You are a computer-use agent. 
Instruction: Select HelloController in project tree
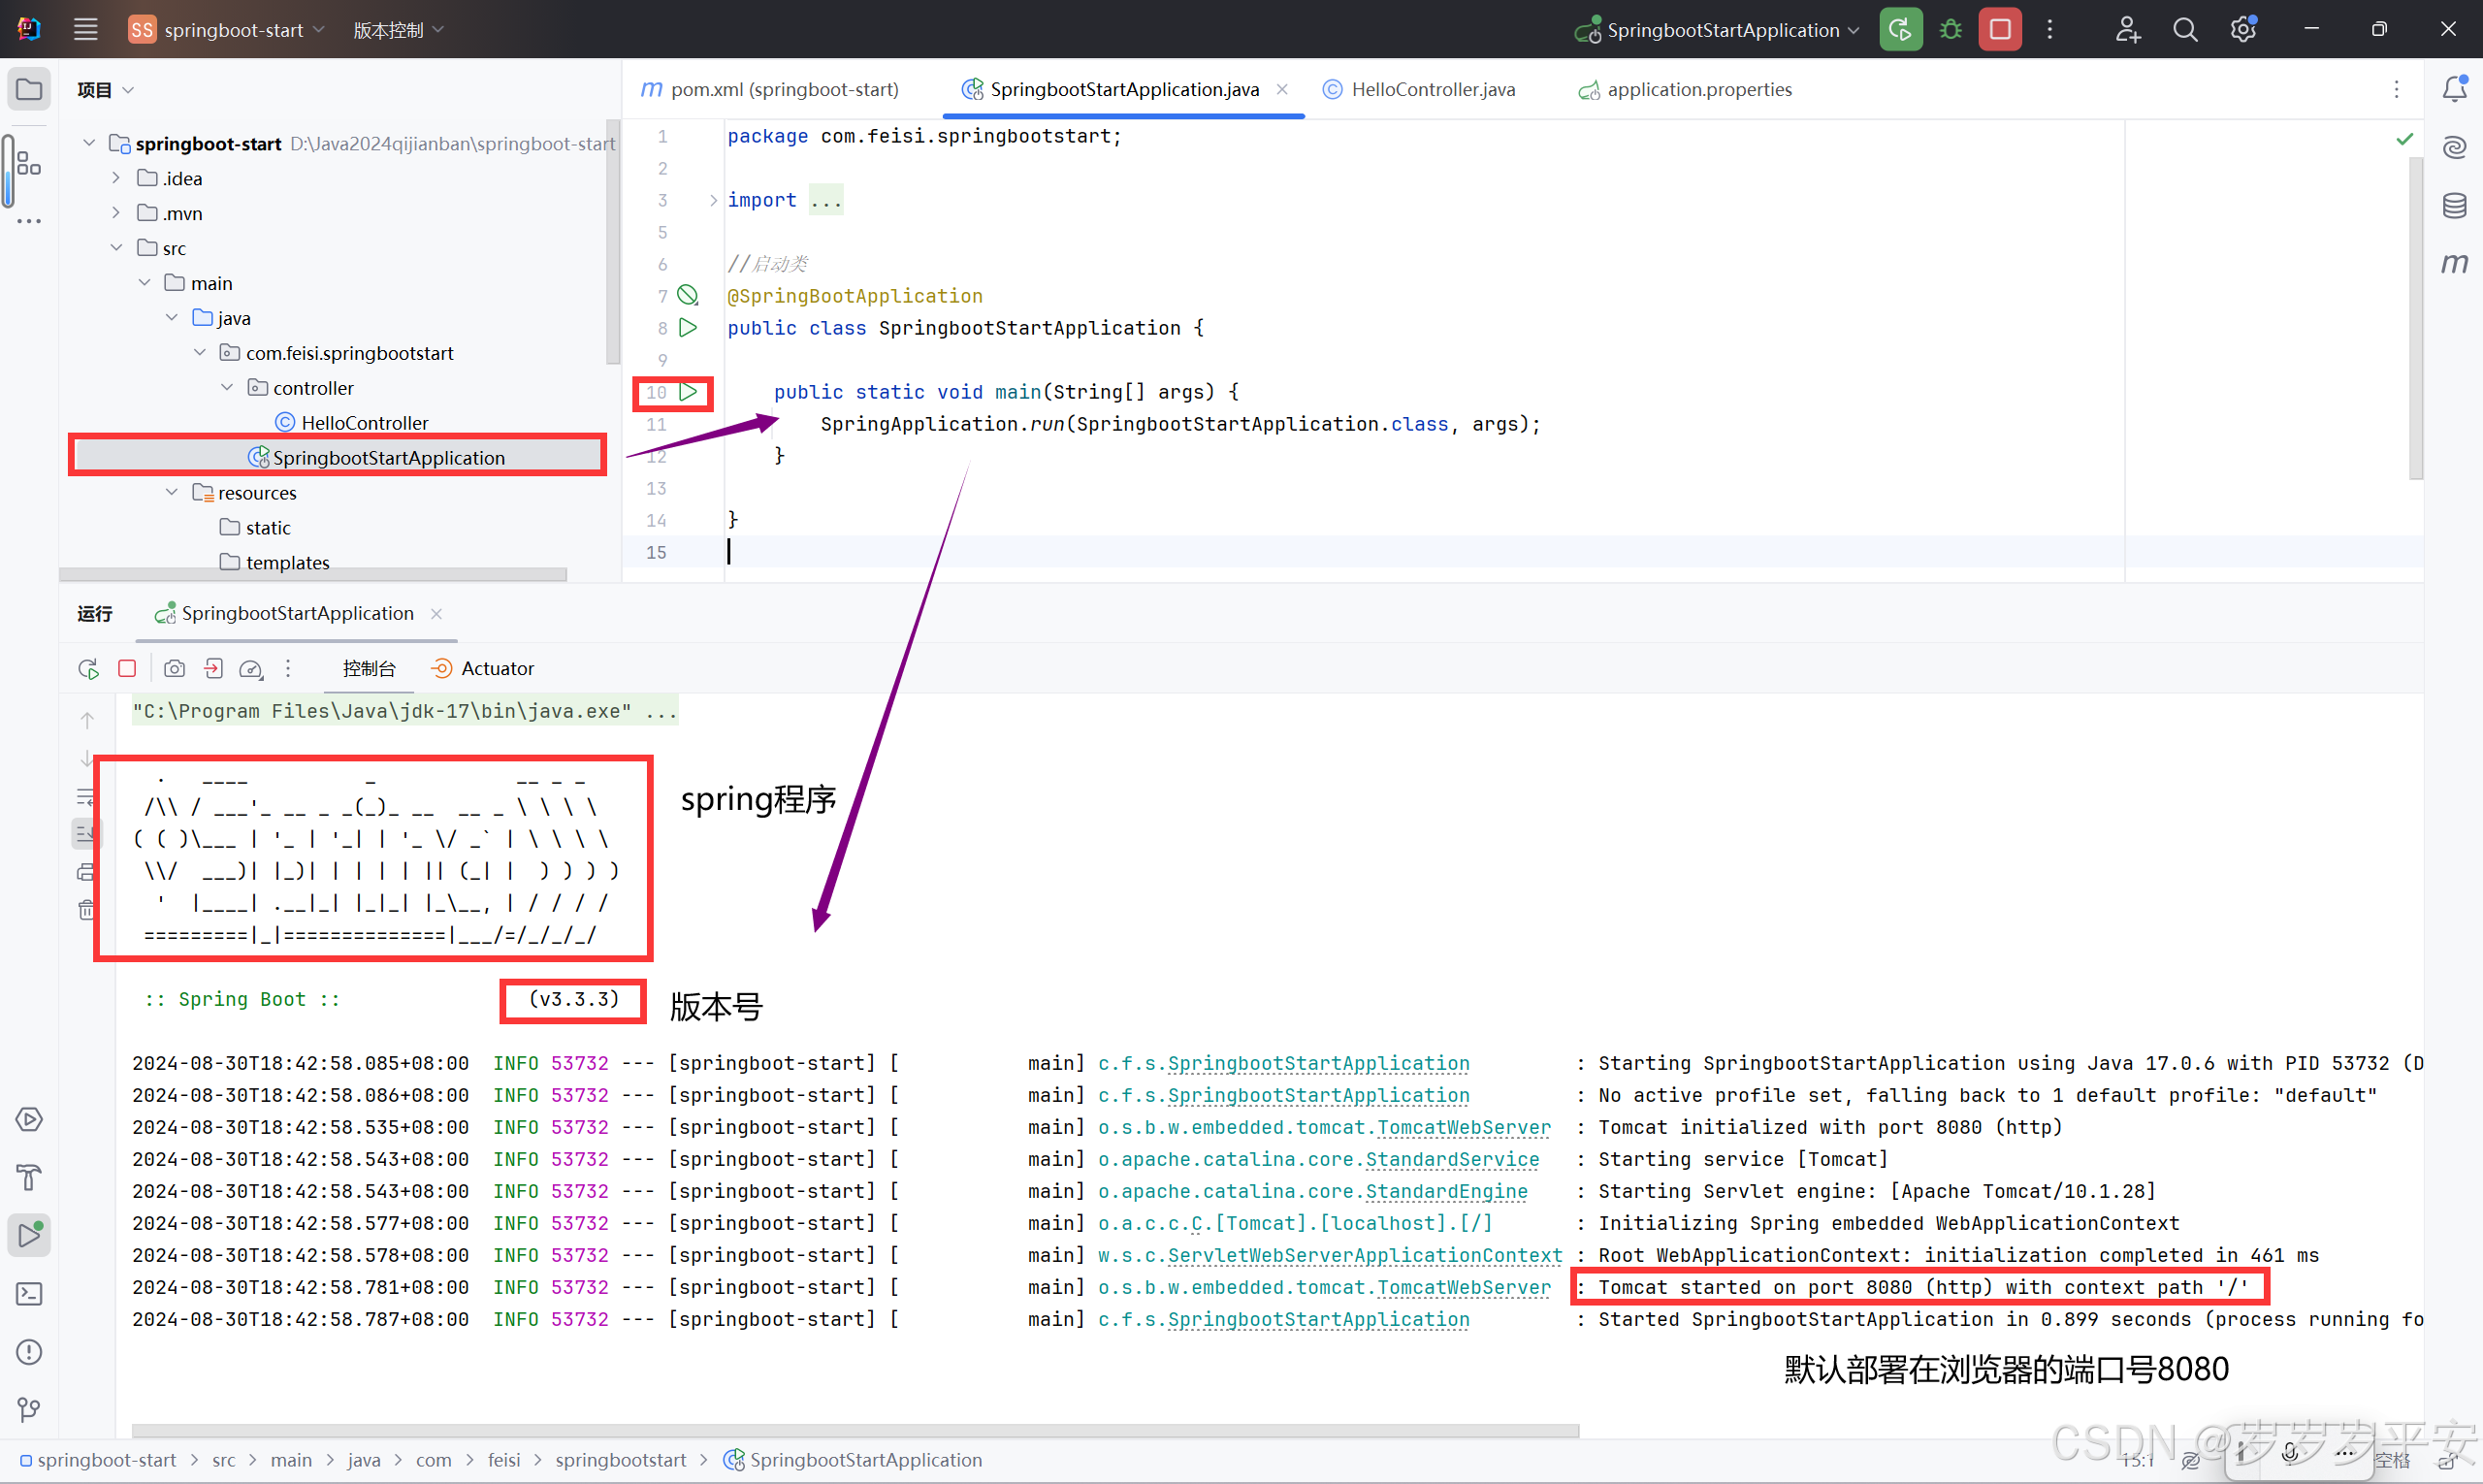365,423
